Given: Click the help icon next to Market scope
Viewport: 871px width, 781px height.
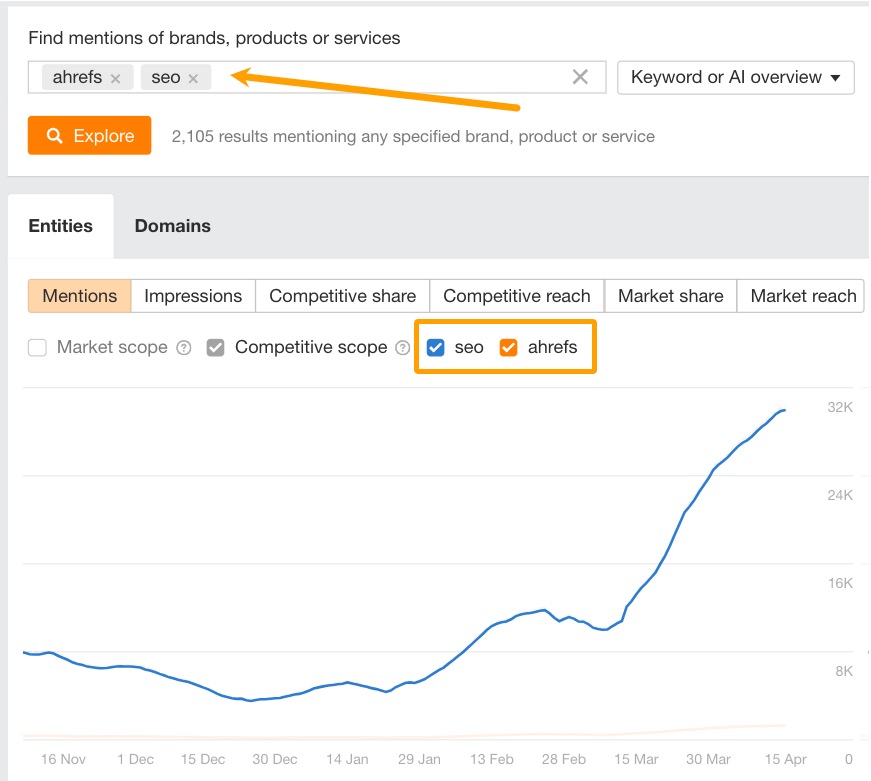Looking at the screenshot, I should [x=186, y=347].
